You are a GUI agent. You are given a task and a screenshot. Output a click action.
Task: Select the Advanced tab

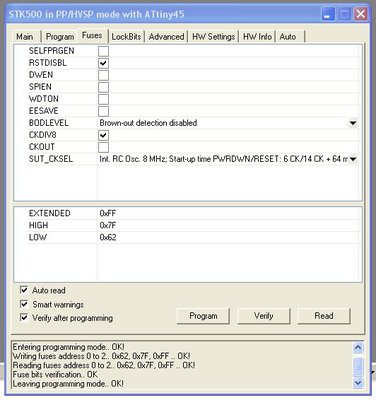coord(166,37)
